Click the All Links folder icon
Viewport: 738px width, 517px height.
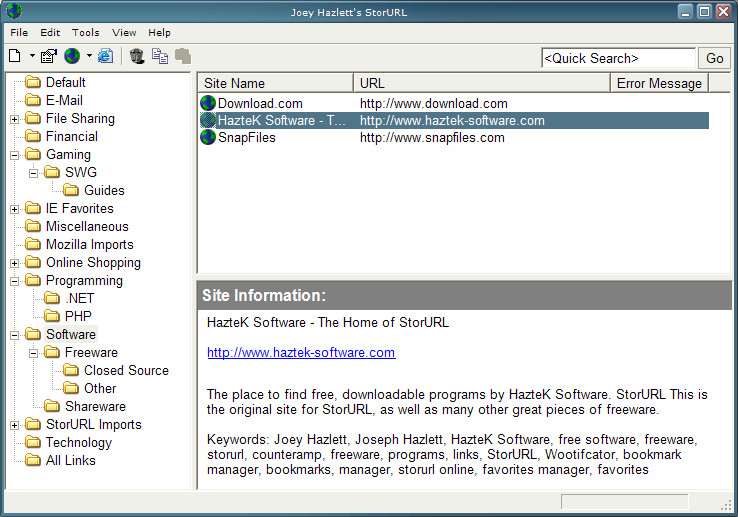tap(33, 460)
